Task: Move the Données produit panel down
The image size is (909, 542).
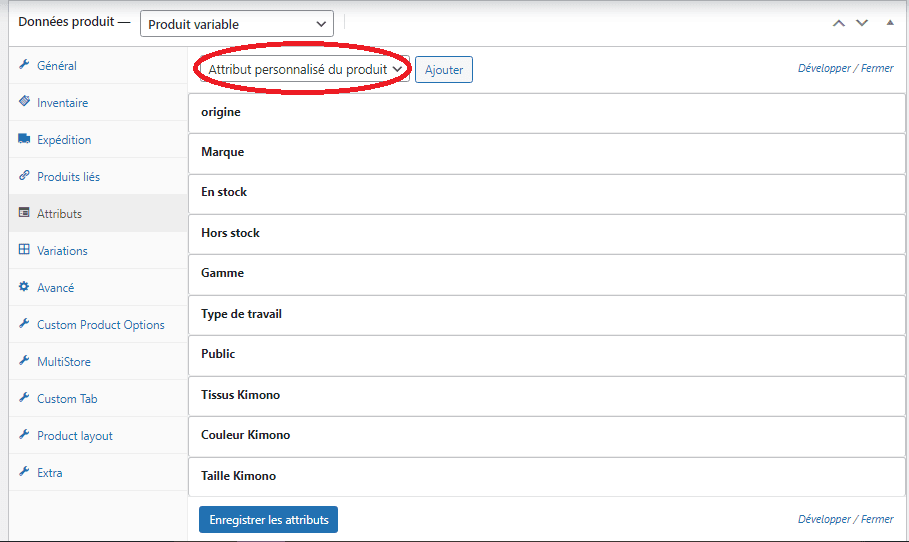Action: [862, 23]
